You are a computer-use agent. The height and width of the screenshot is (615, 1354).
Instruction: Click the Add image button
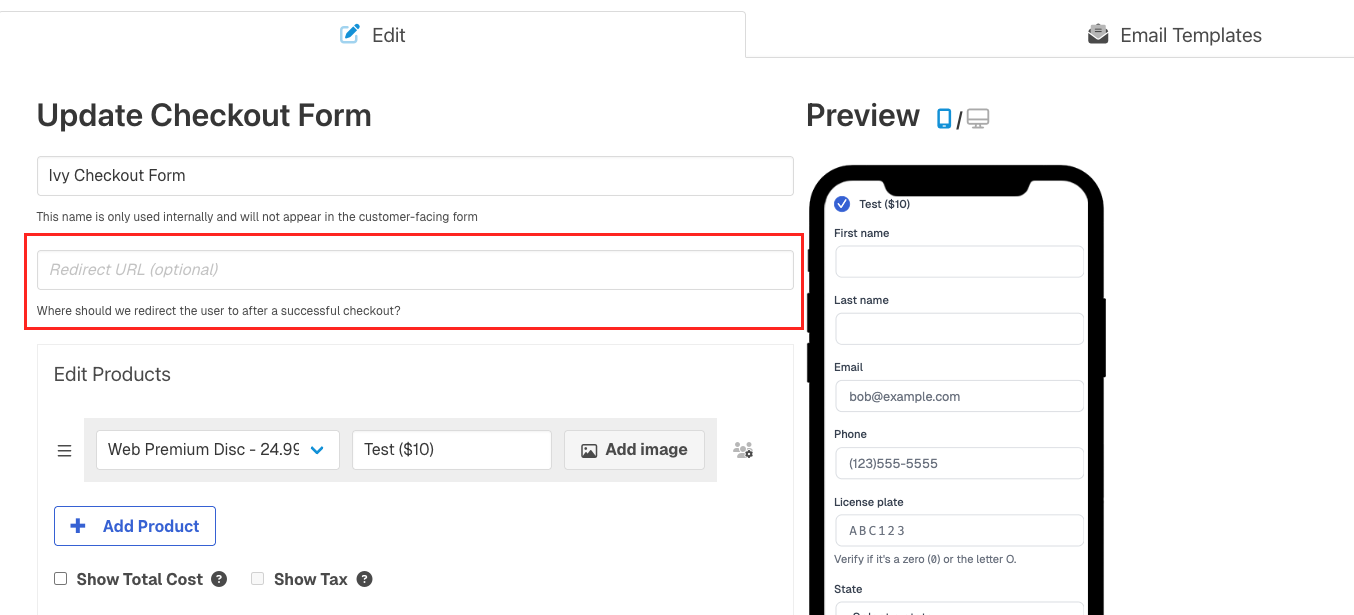pyautogui.click(x=634, y=450)
